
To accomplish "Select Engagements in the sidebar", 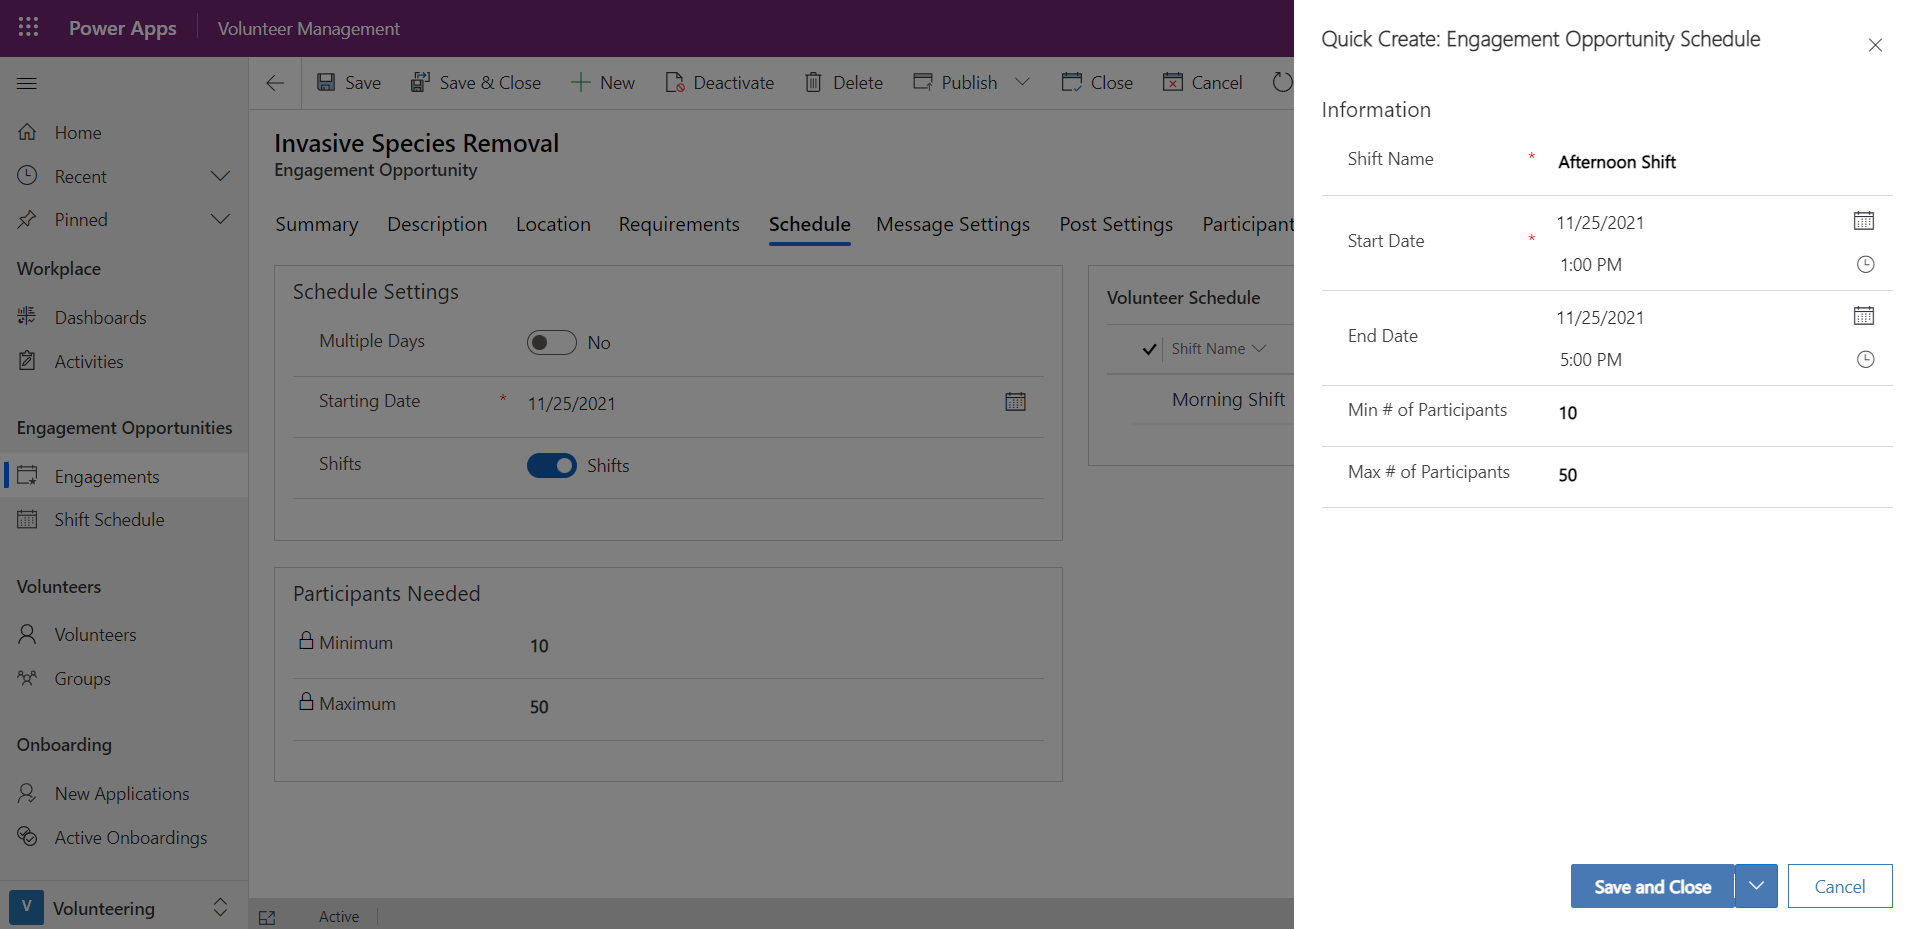I will coord(124,477).
